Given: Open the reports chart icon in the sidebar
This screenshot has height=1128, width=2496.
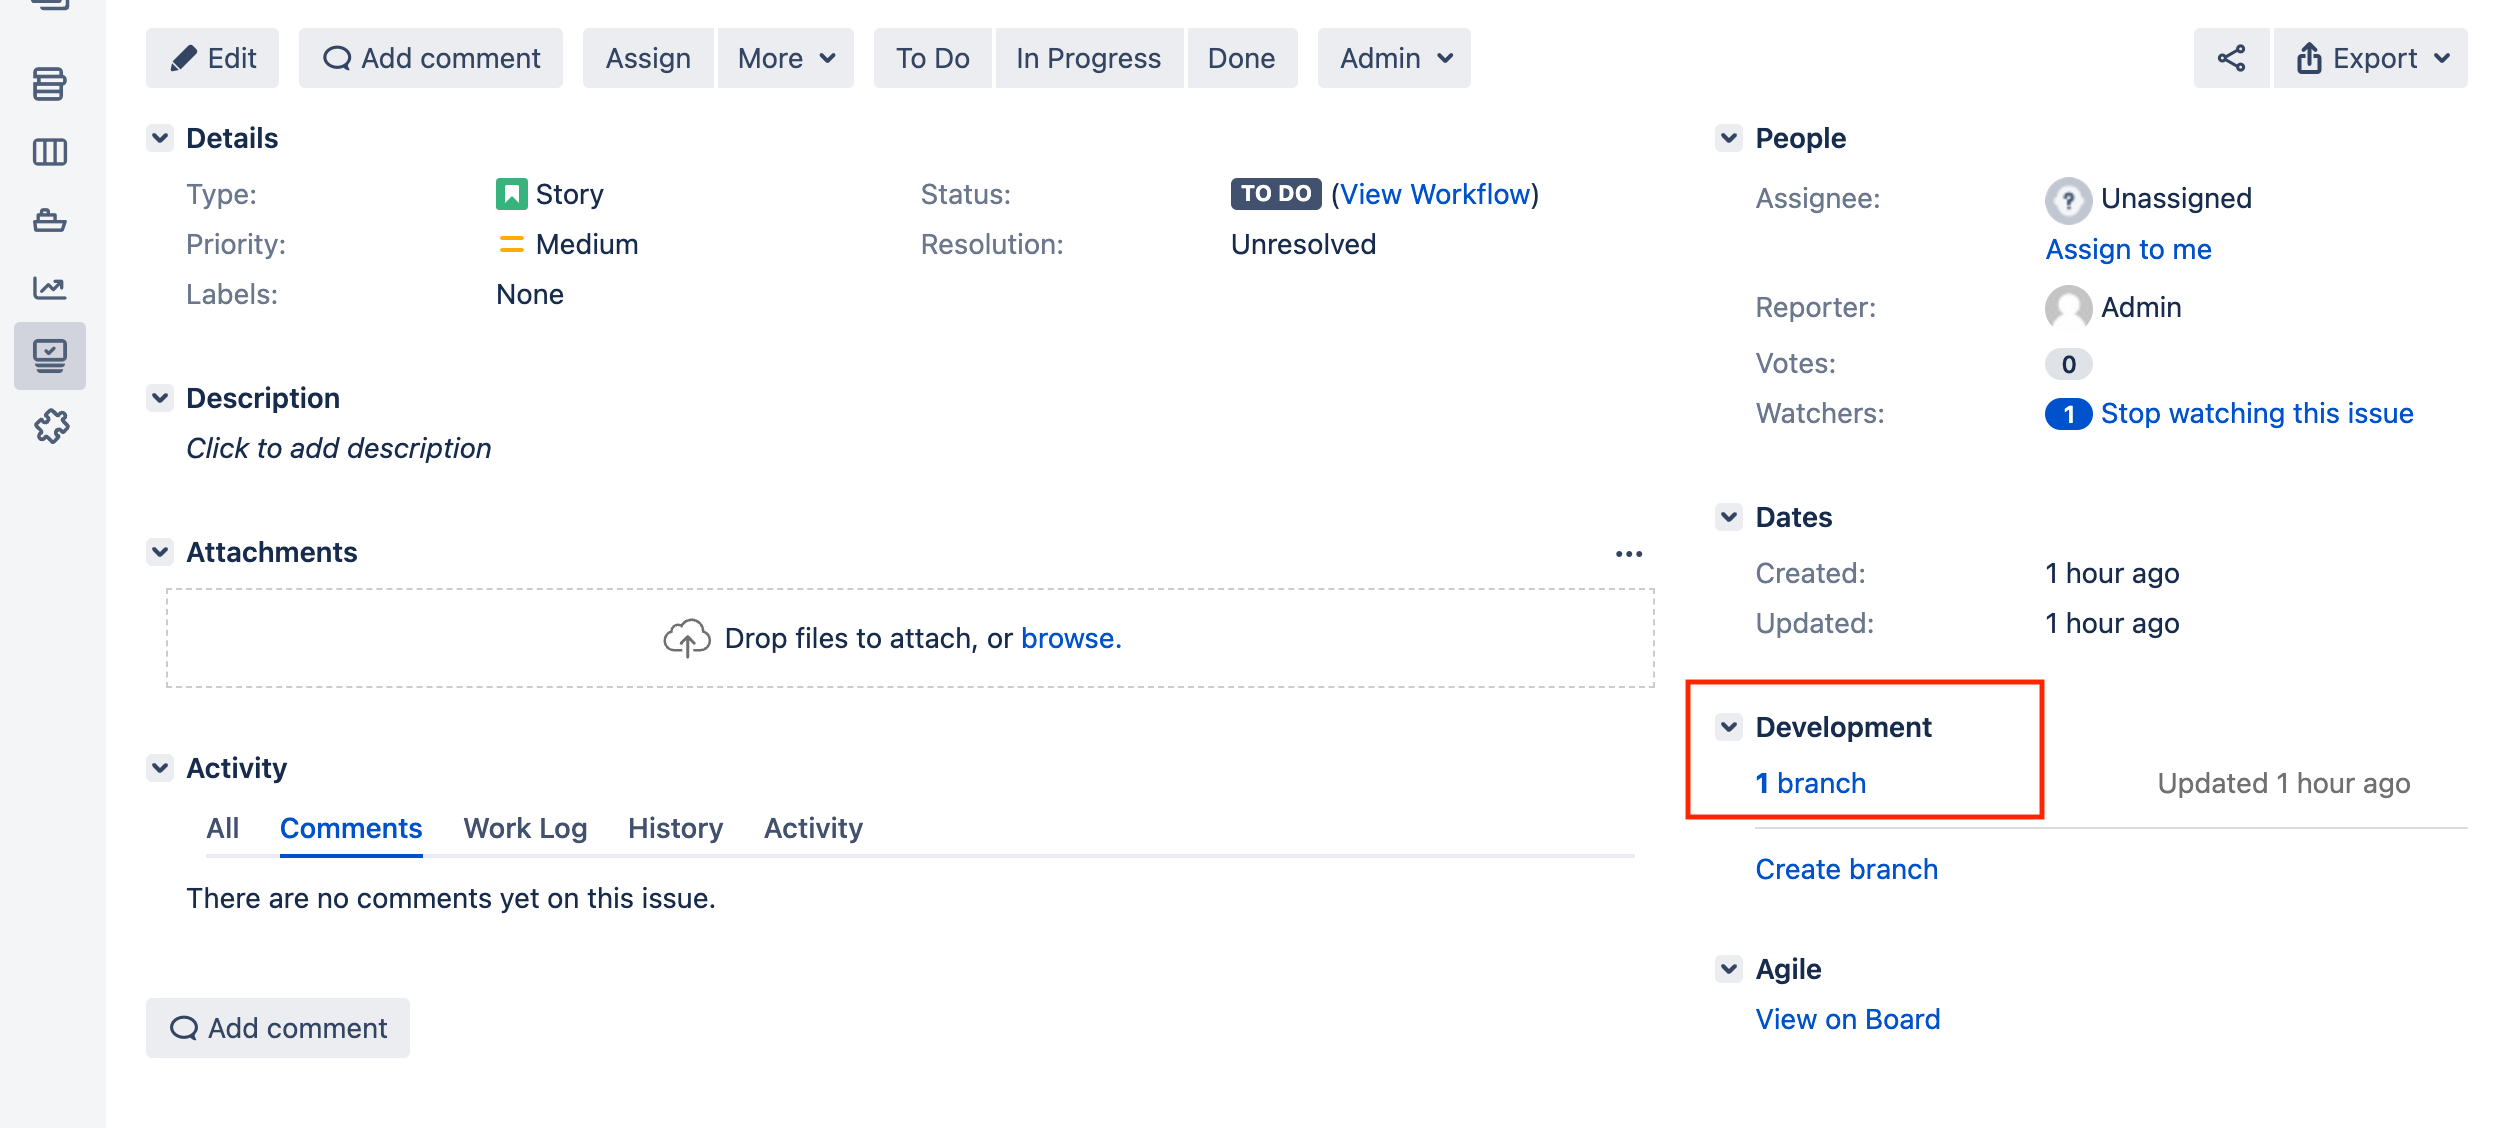Looking at the screenshot, I should tap(49, 288).
